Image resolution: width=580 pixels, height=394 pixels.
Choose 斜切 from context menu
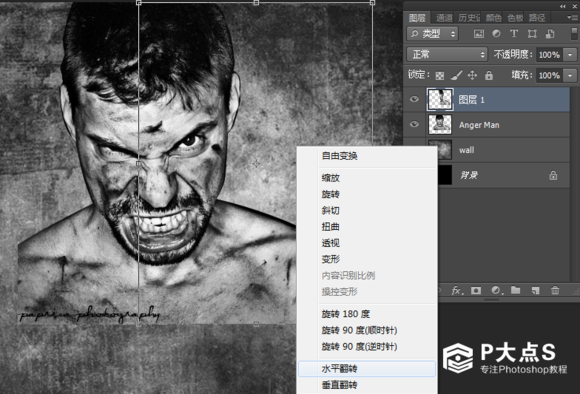[367, 211]
